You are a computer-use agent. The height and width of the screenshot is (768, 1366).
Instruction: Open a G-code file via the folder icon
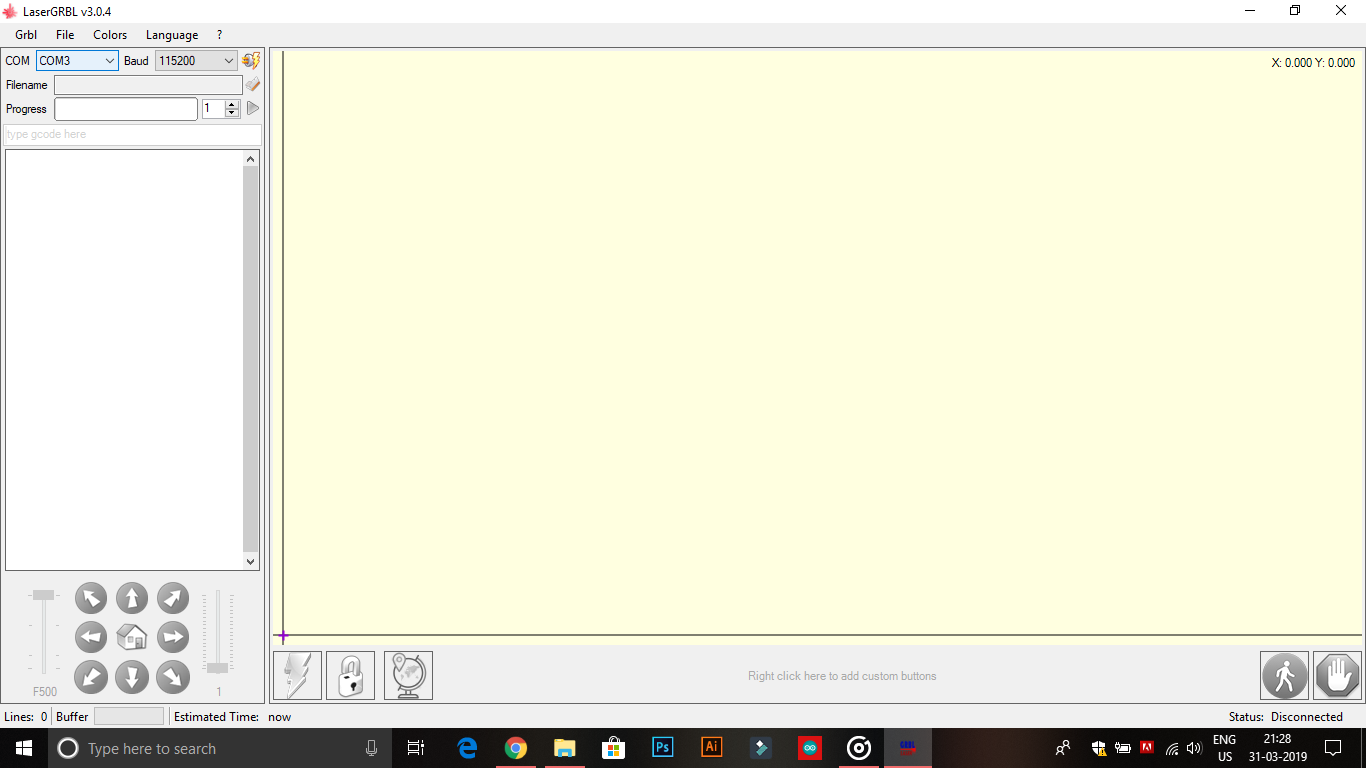(252, 84)
